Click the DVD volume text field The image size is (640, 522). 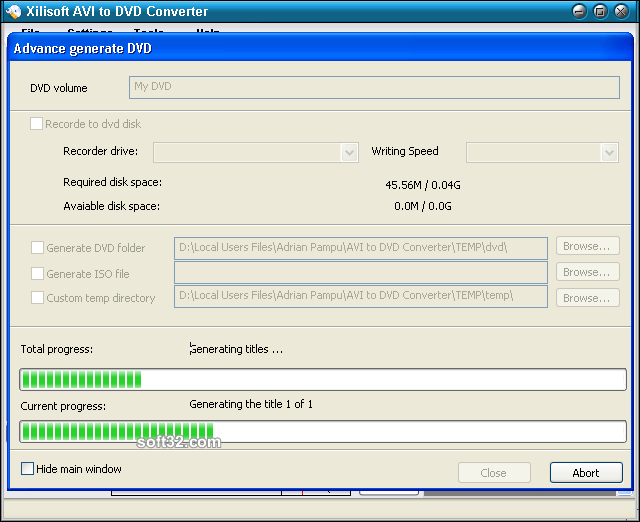(x=374, y=87)
